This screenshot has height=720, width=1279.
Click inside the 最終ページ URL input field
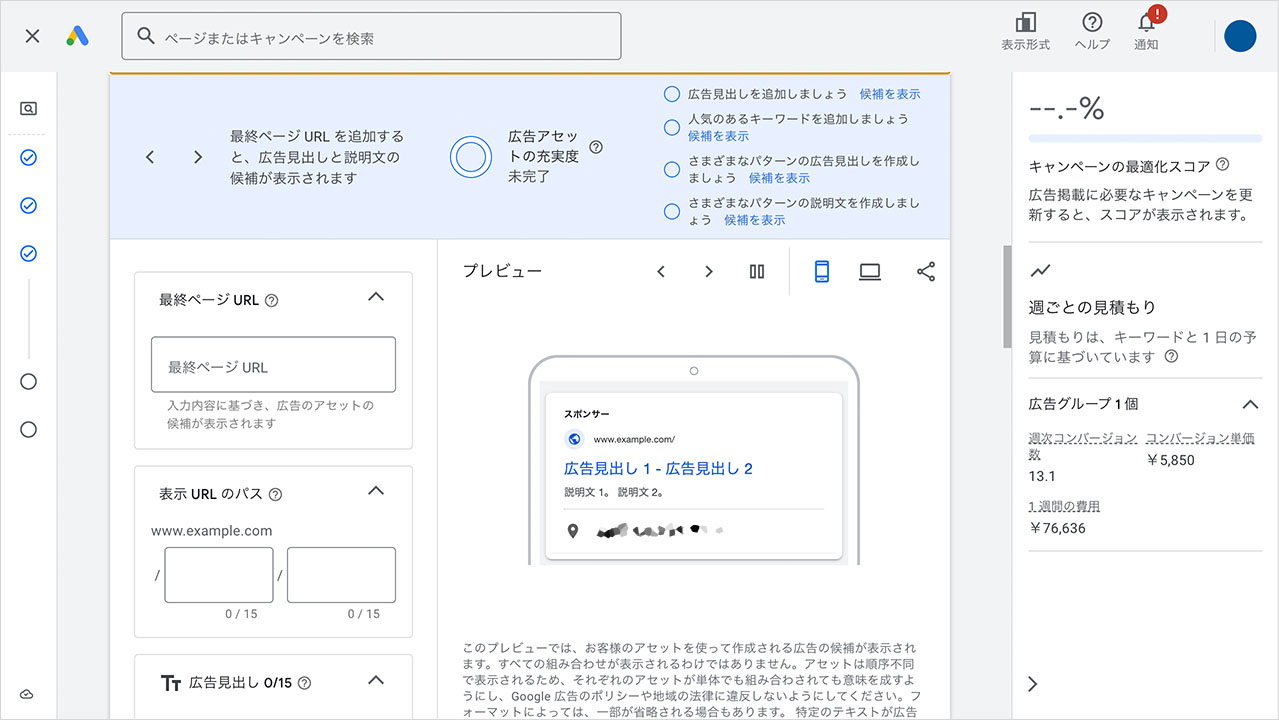(x=272, y=365)
